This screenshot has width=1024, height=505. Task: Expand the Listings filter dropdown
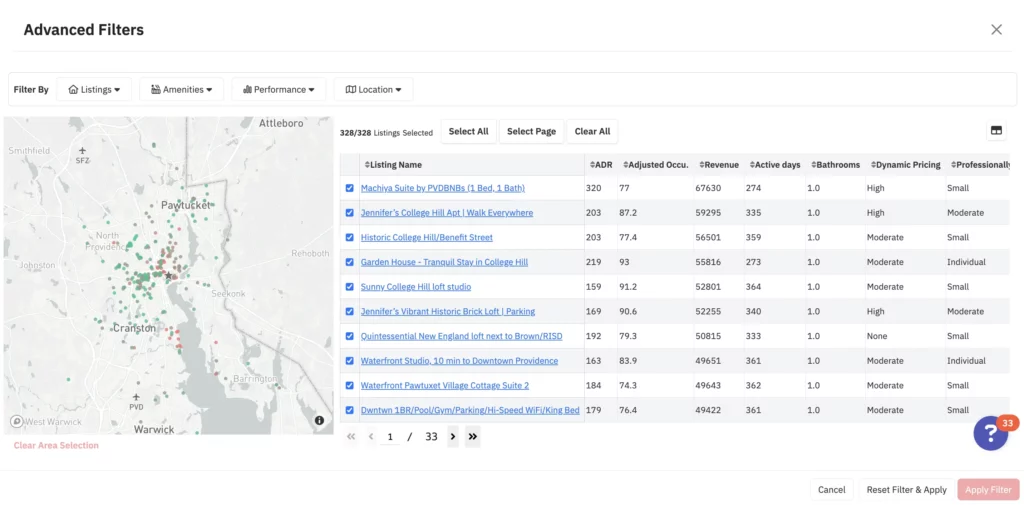[94, 90]
